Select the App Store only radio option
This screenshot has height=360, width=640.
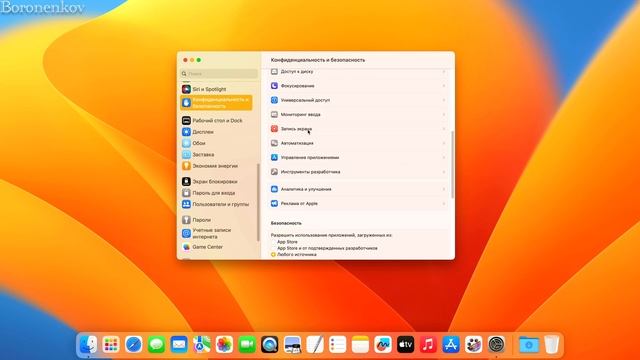273,242
